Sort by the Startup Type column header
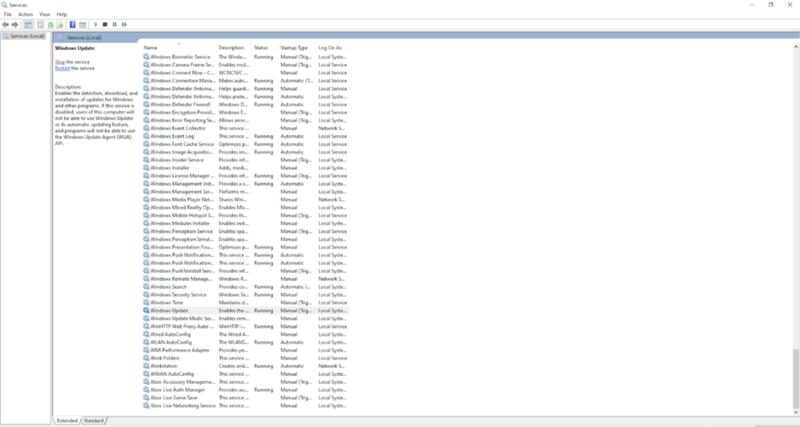The height and width of the screenshot is (427, 800). tap(297, 47)
